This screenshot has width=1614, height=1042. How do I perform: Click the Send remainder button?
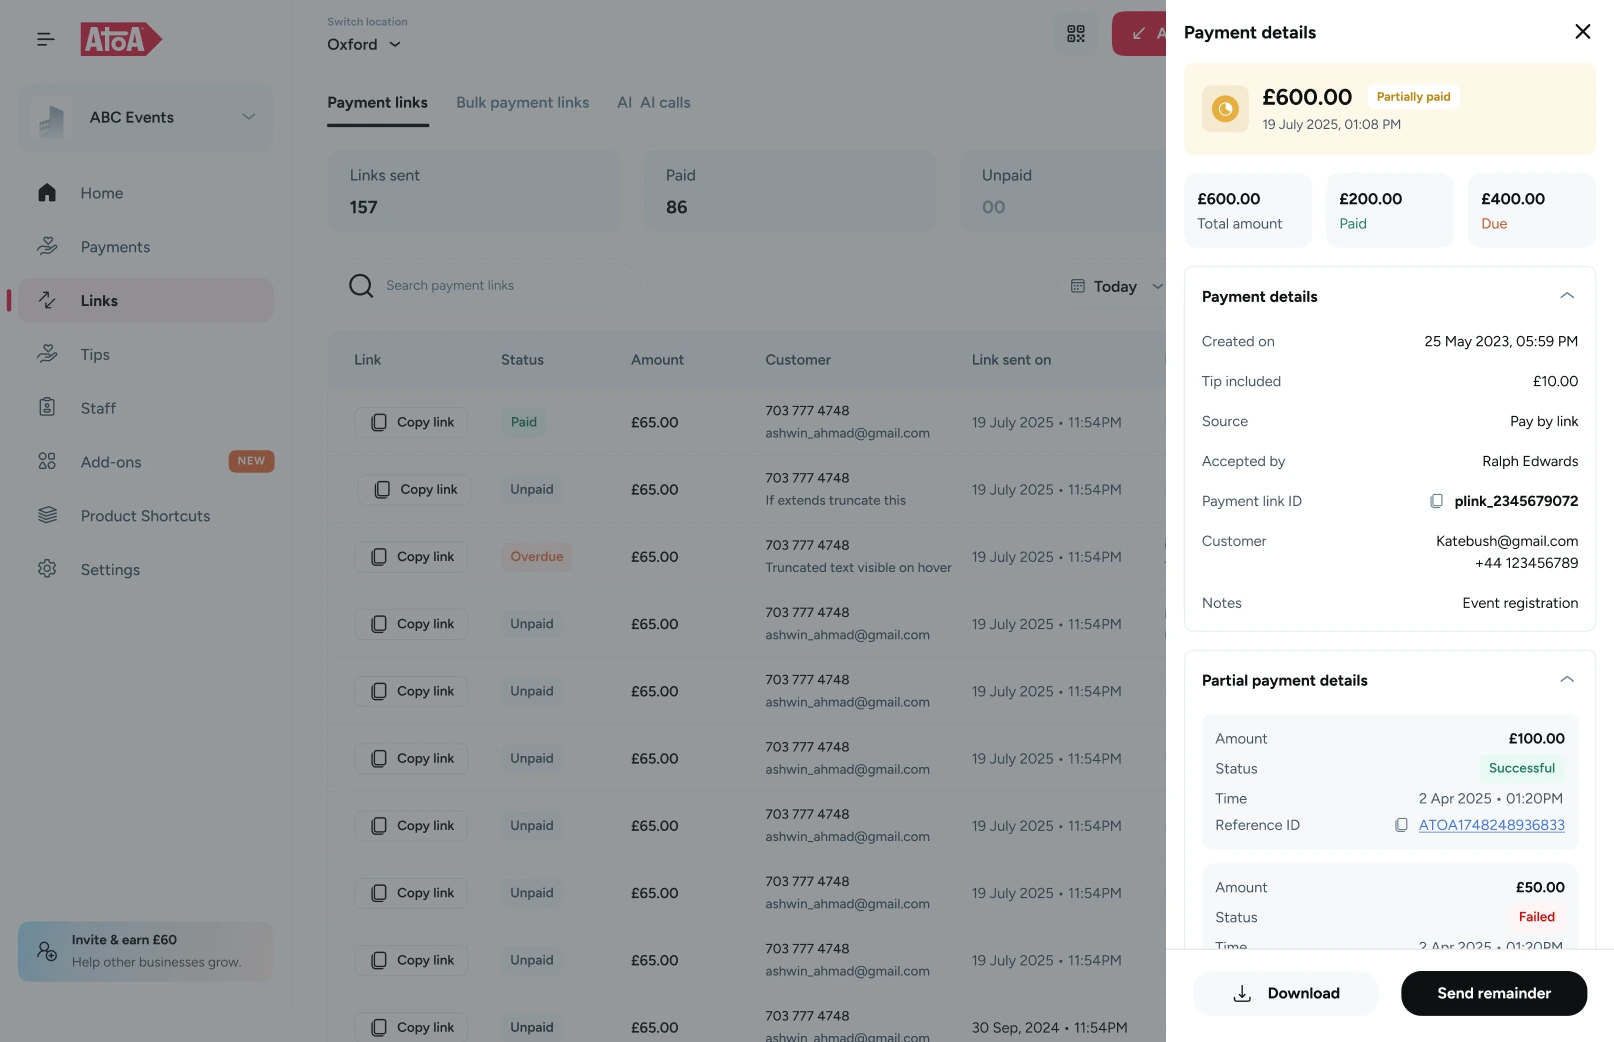1494,993
